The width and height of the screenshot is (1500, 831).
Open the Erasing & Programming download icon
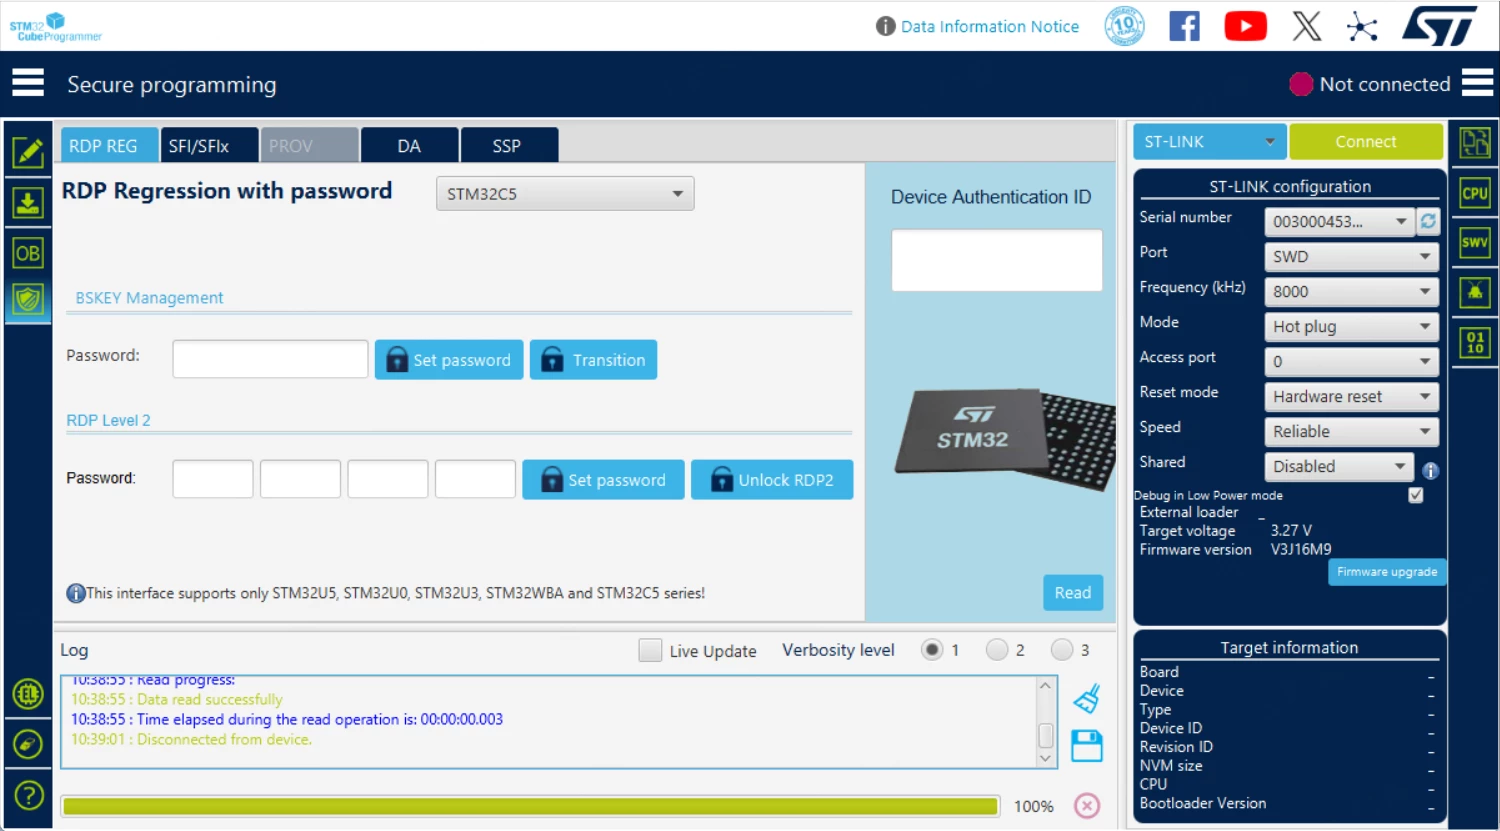click(28, 203)
